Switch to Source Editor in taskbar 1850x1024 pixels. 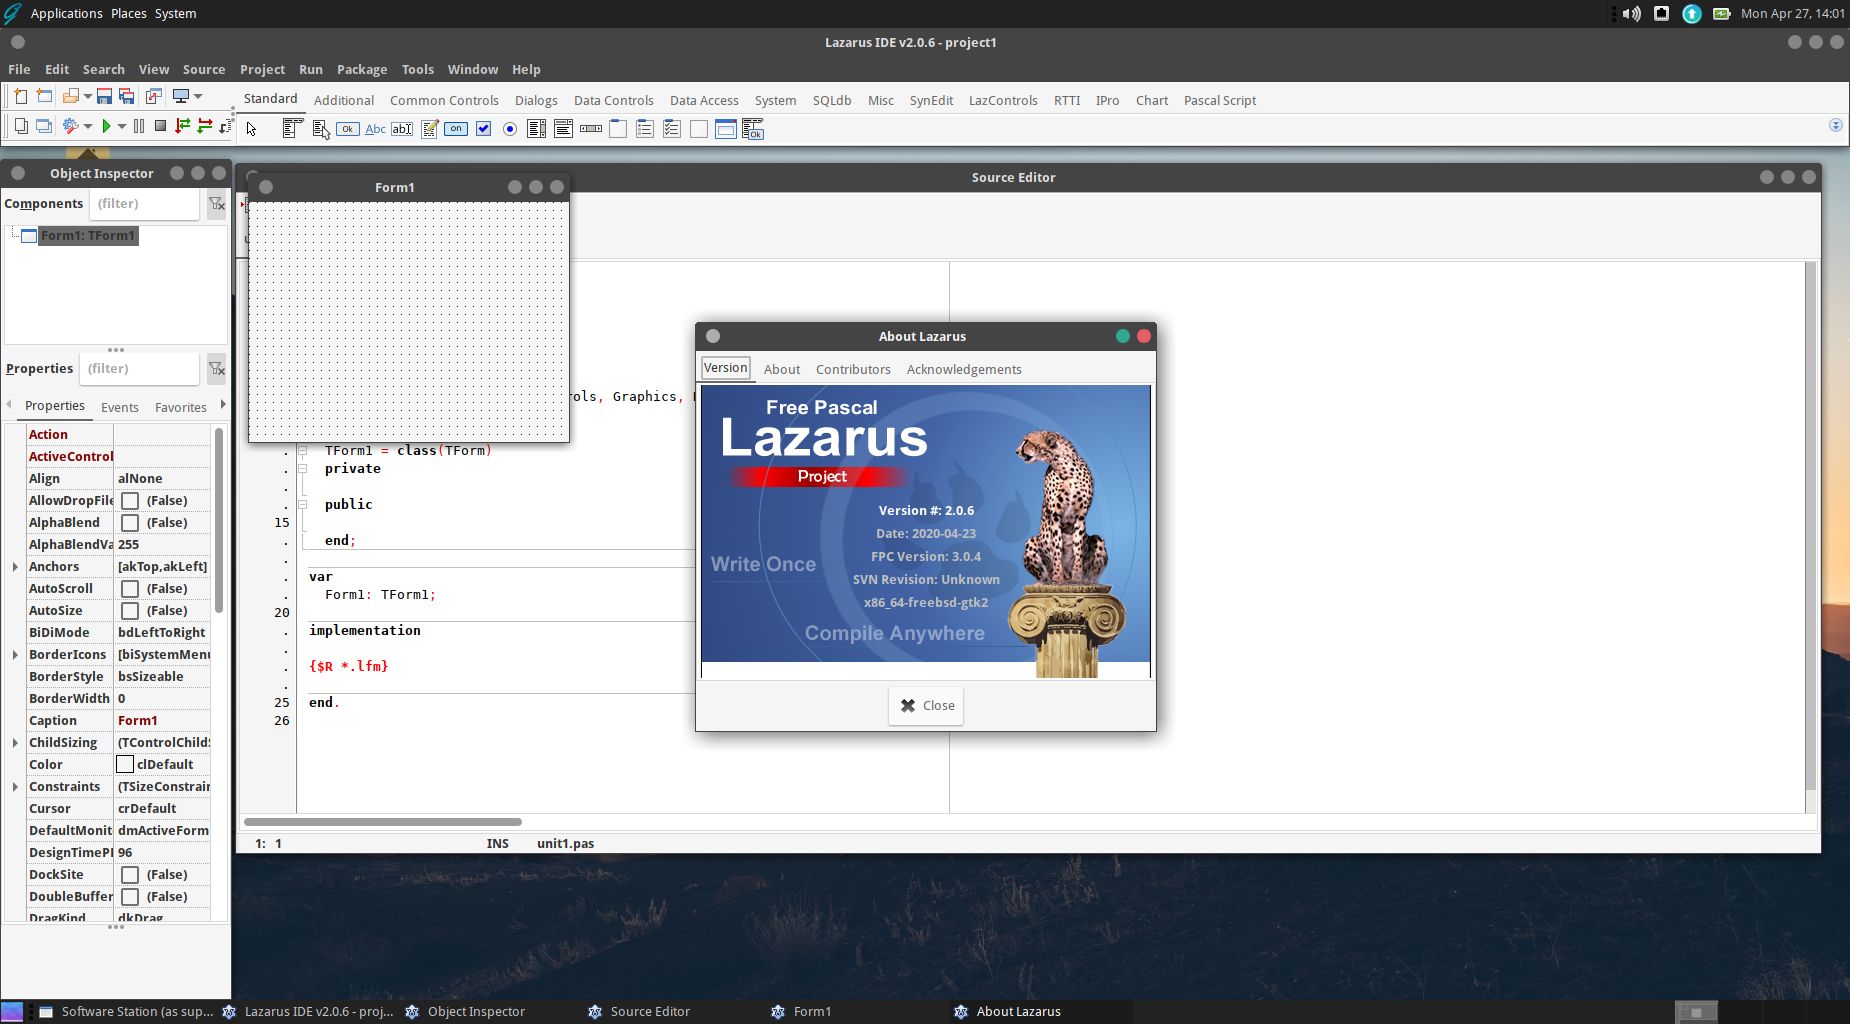point(640,1011)
